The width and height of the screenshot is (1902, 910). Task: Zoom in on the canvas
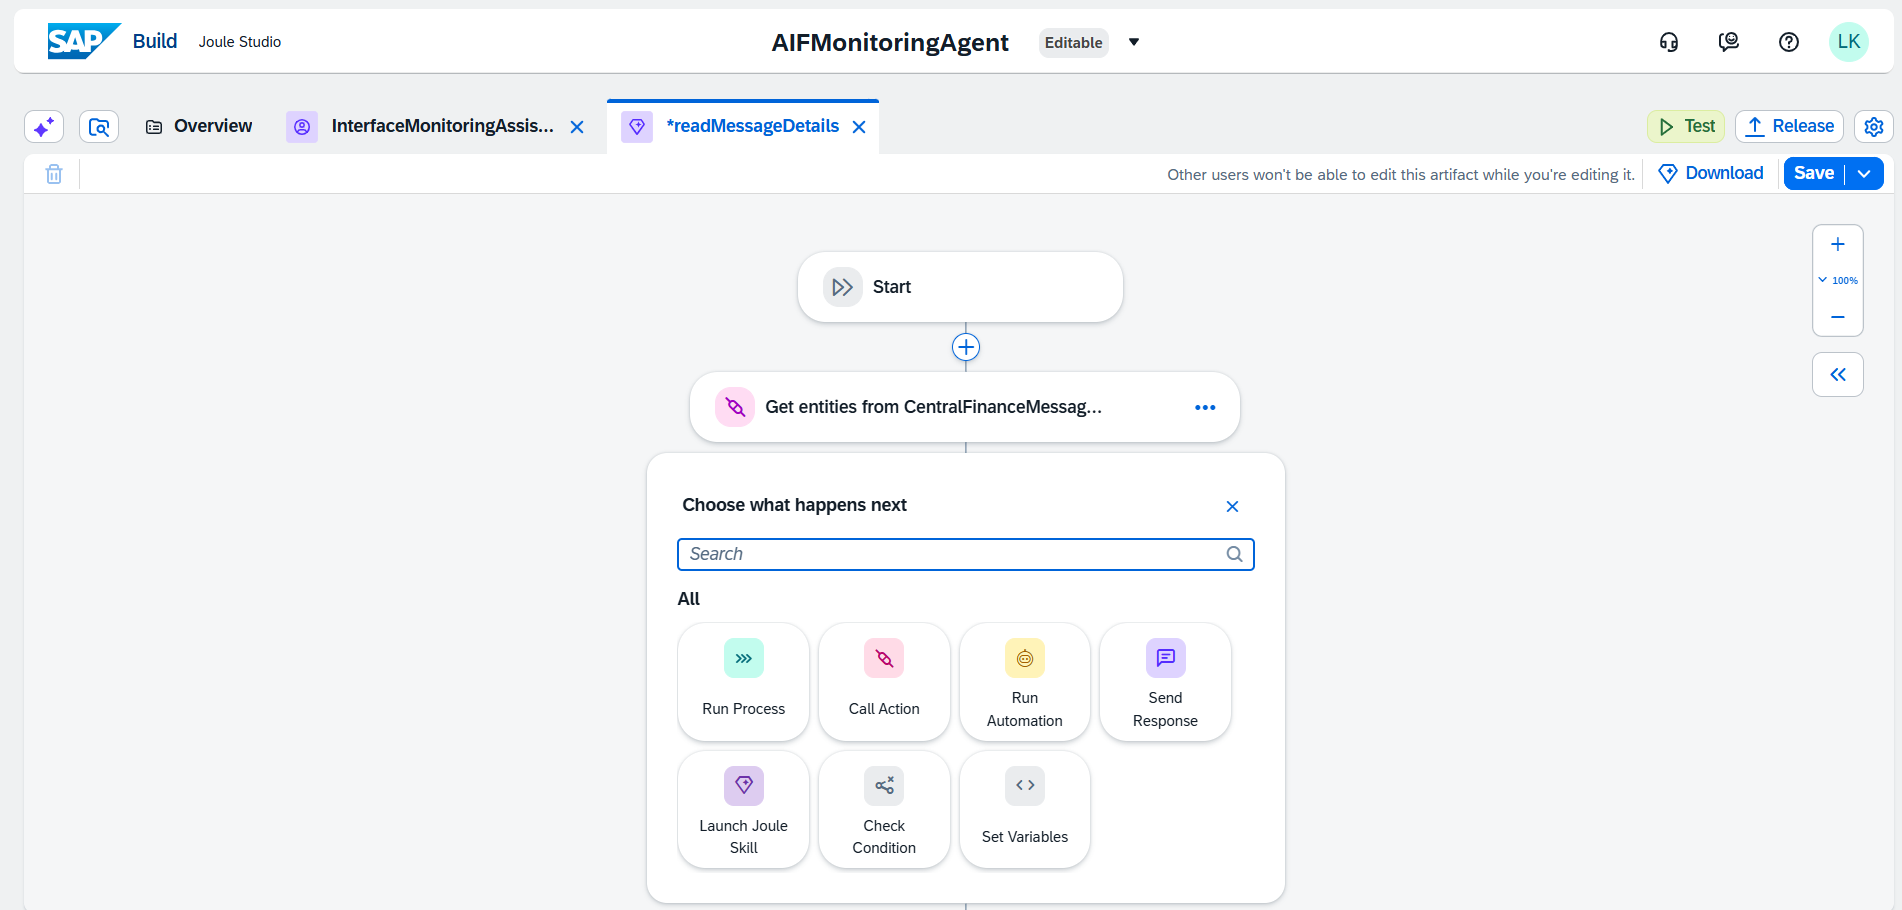[1838, 245]
